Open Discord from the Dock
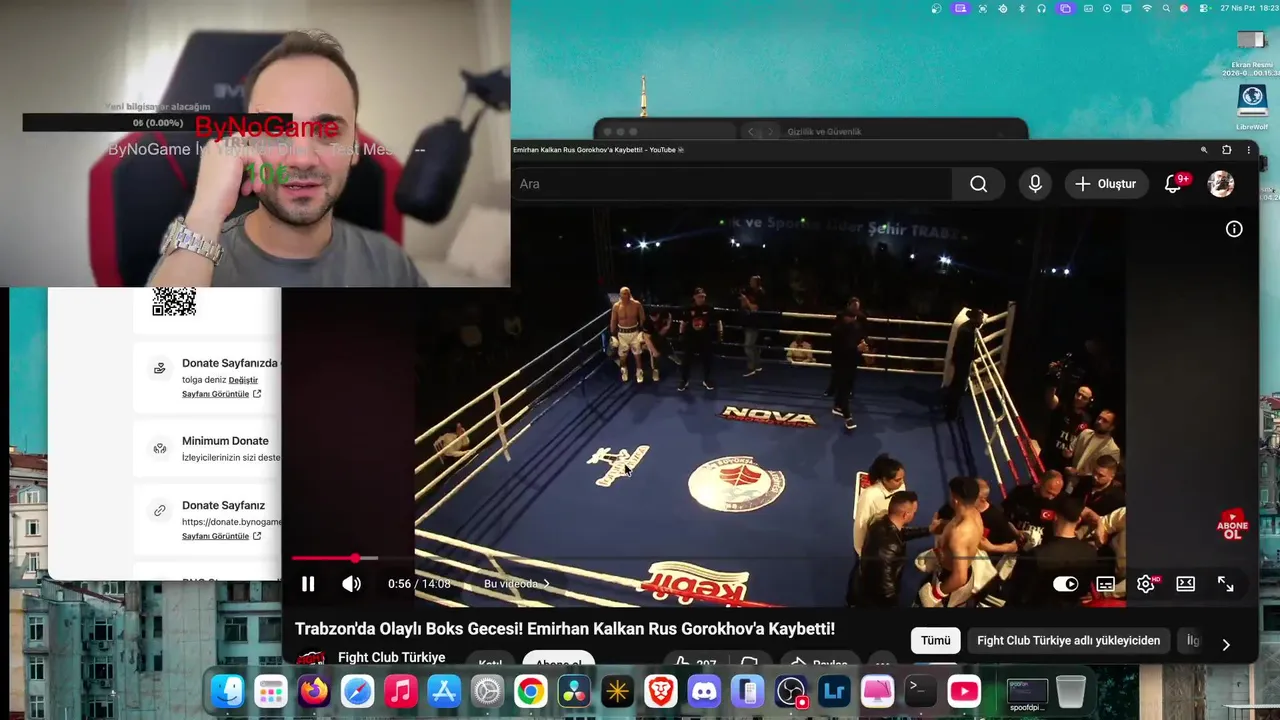This screenshot has height=720, width=1280. (704, 691)
